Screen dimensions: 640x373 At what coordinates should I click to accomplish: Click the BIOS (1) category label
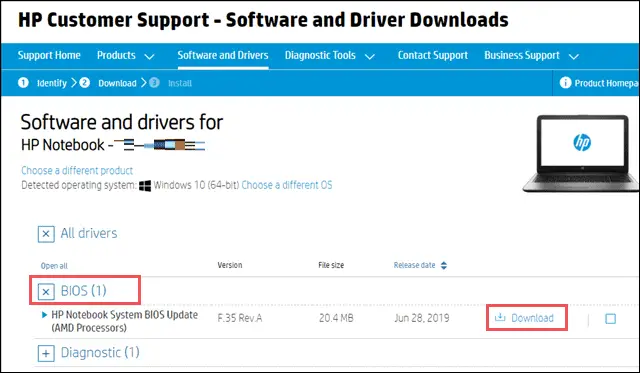(83, 291)
